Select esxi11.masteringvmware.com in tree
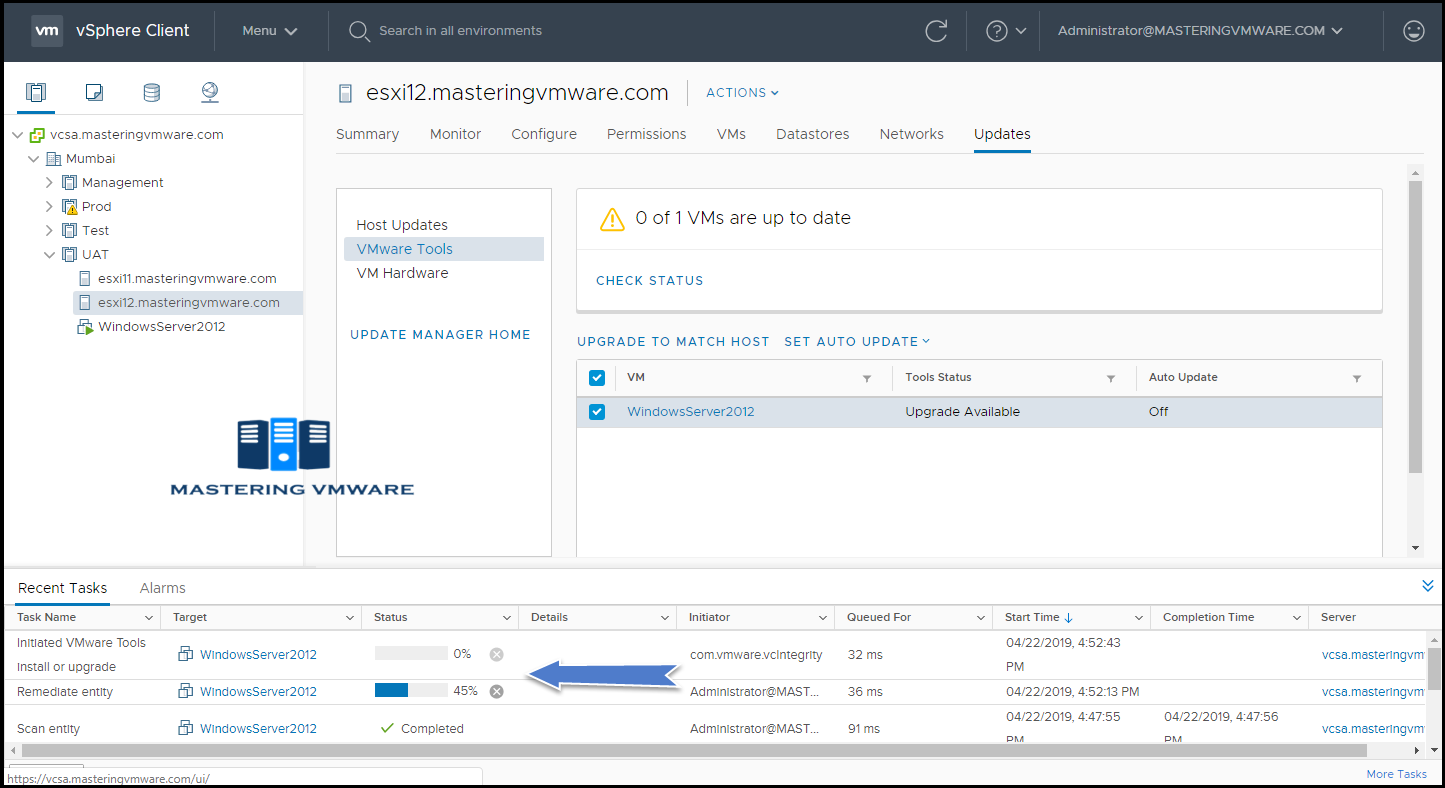Image resolution: width=1445 pixels, height=788 pixels. point(187,279)
